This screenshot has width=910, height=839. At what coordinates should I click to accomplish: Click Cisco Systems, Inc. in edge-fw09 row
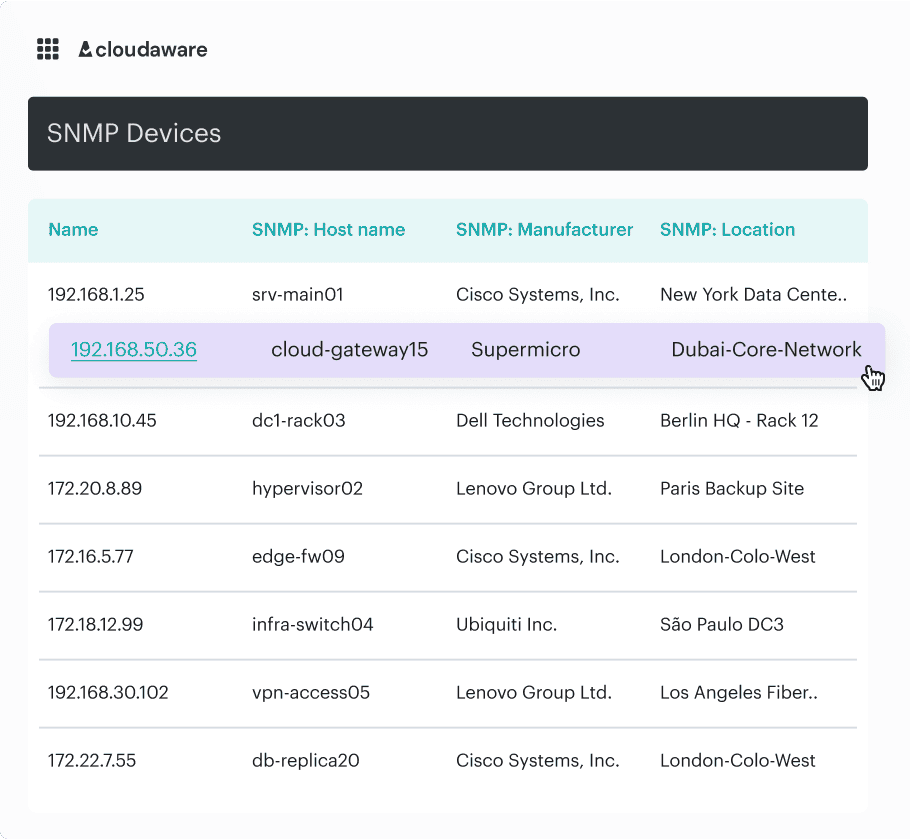coord(537,556)
